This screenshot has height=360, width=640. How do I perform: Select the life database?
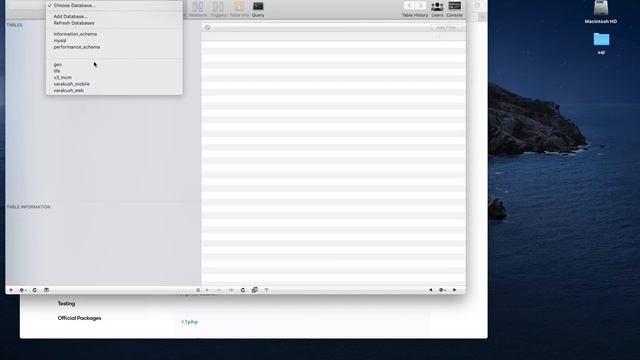[114, 71]
